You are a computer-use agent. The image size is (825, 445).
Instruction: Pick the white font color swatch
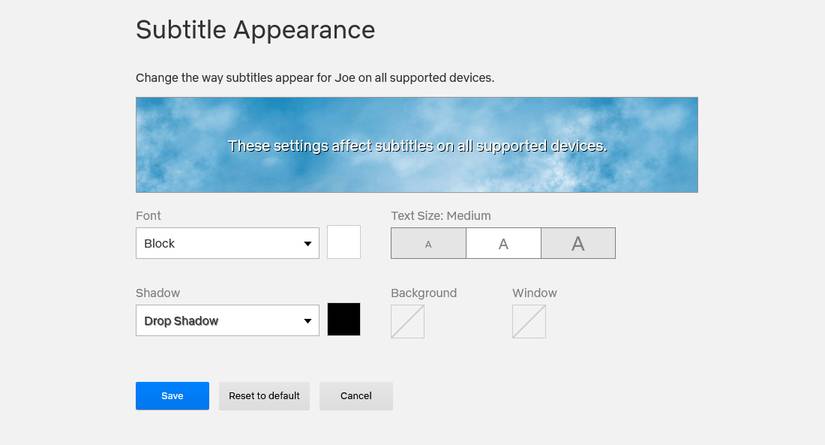pos(344,242)
